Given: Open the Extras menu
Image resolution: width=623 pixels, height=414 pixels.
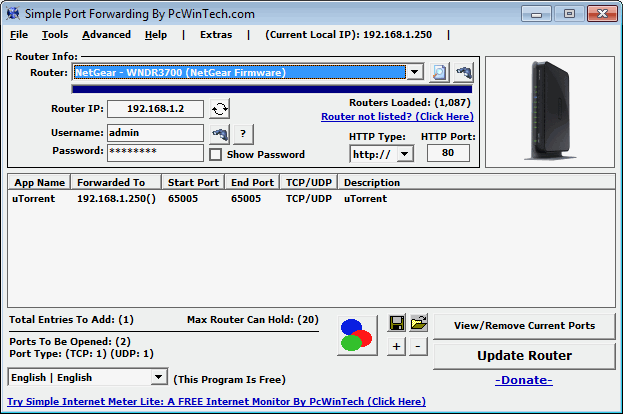Looking at the screenshot, I should pyautogui.click(x=216, y=35).
